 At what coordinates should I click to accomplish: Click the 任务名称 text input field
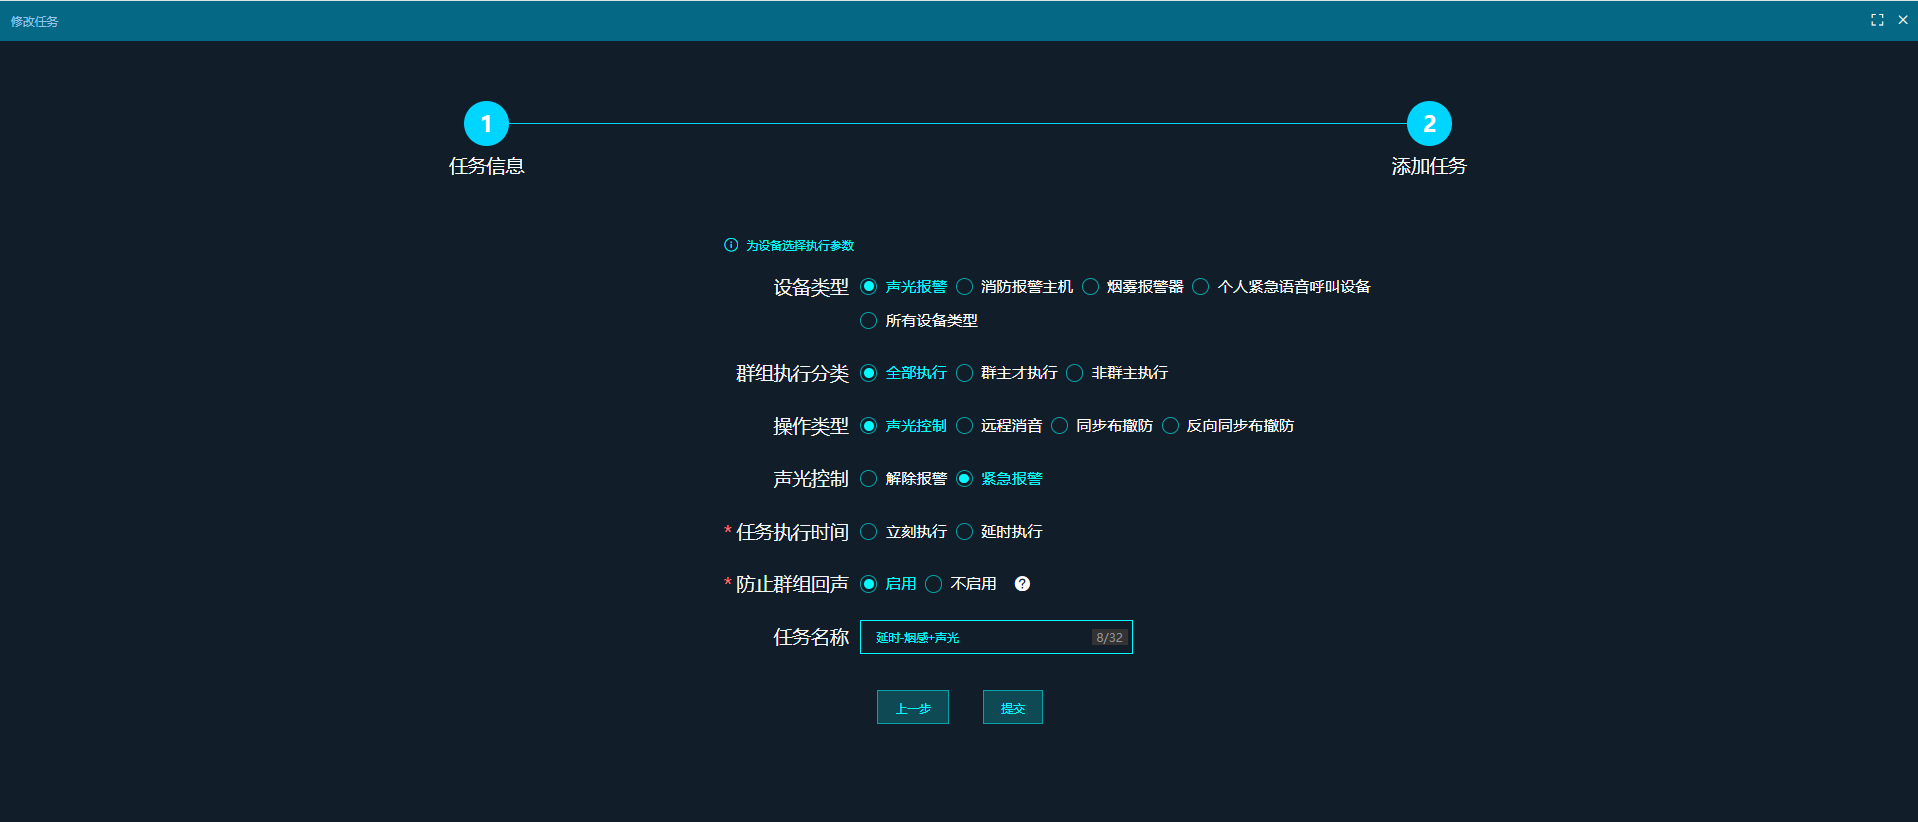(980, 638)
